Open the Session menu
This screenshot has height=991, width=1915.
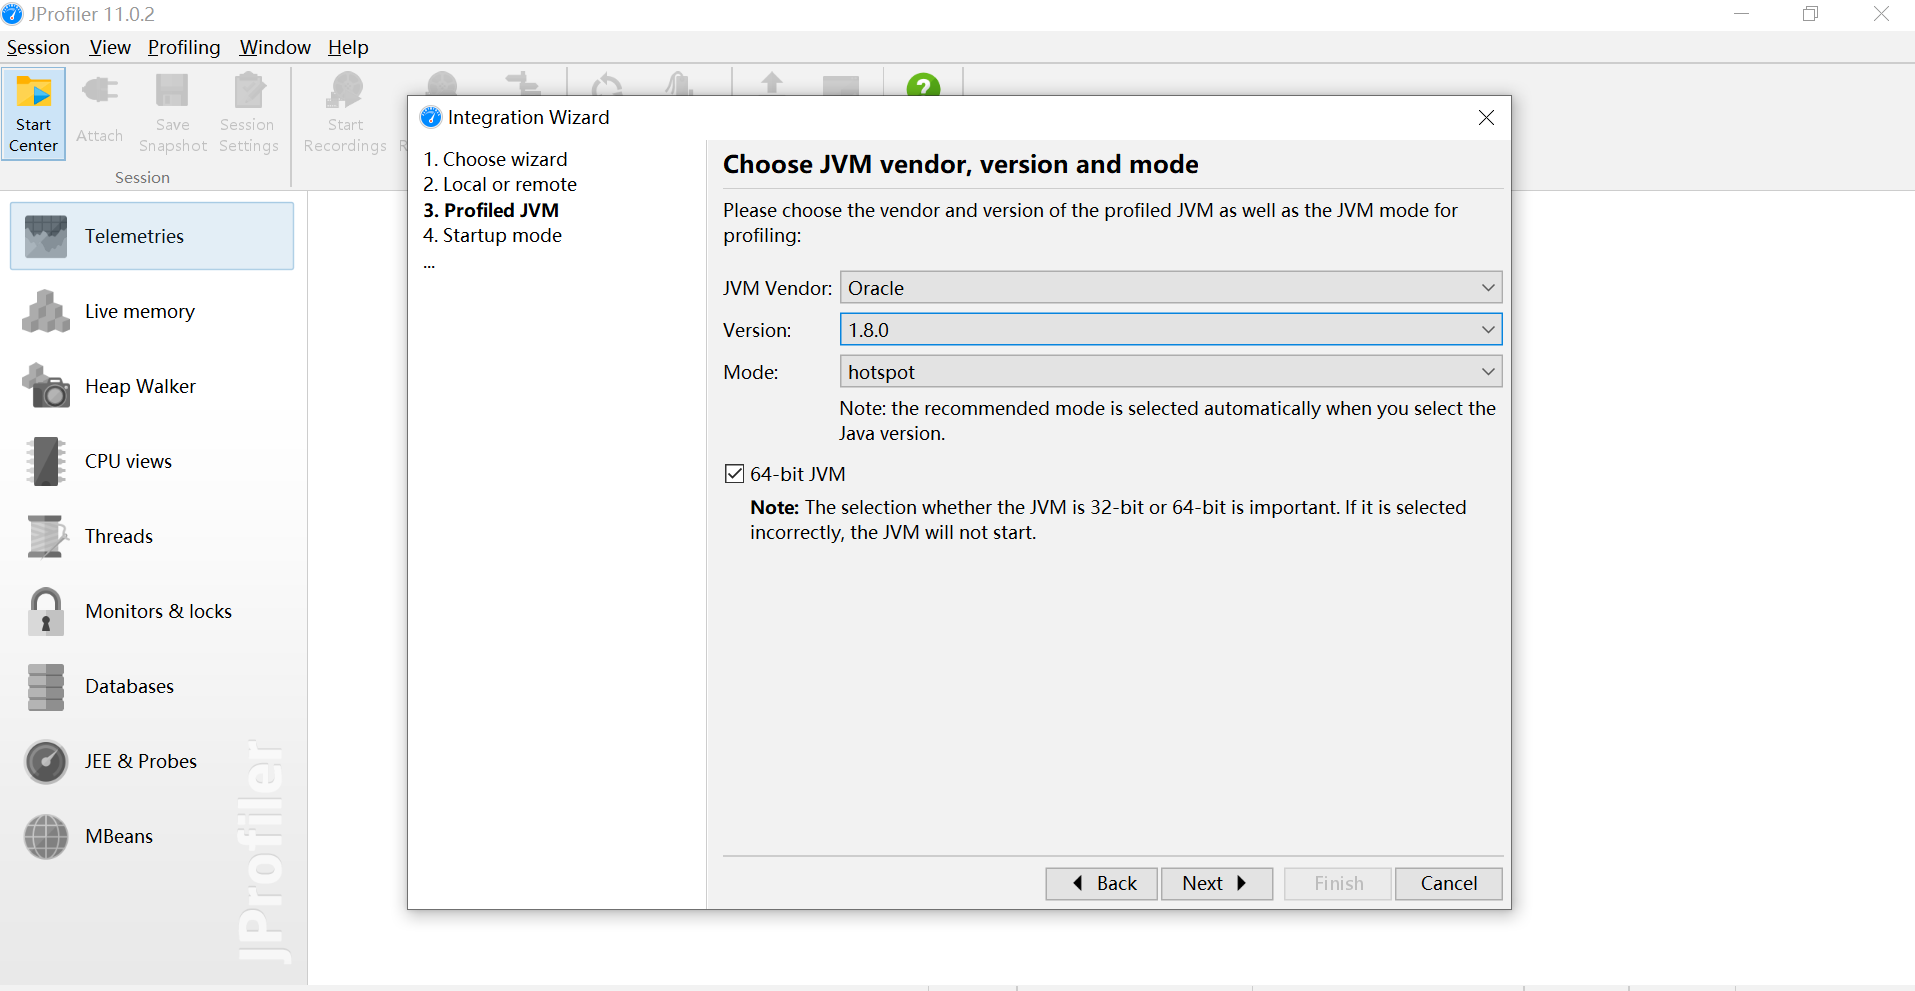pyautogui.click(x=38, y=47)
